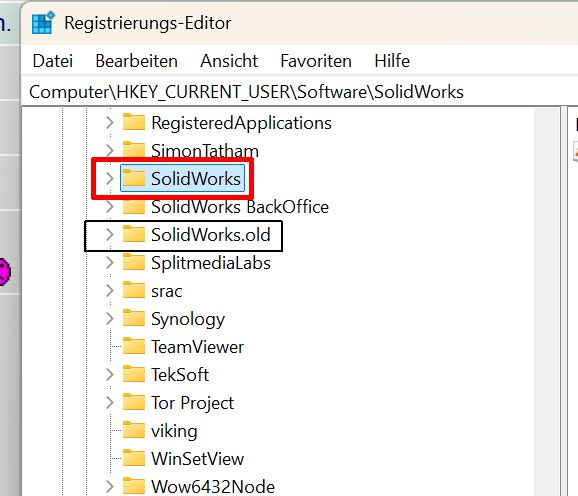
Task: Select the RegisteredApplications folder icon
Action: pos(133,122)
